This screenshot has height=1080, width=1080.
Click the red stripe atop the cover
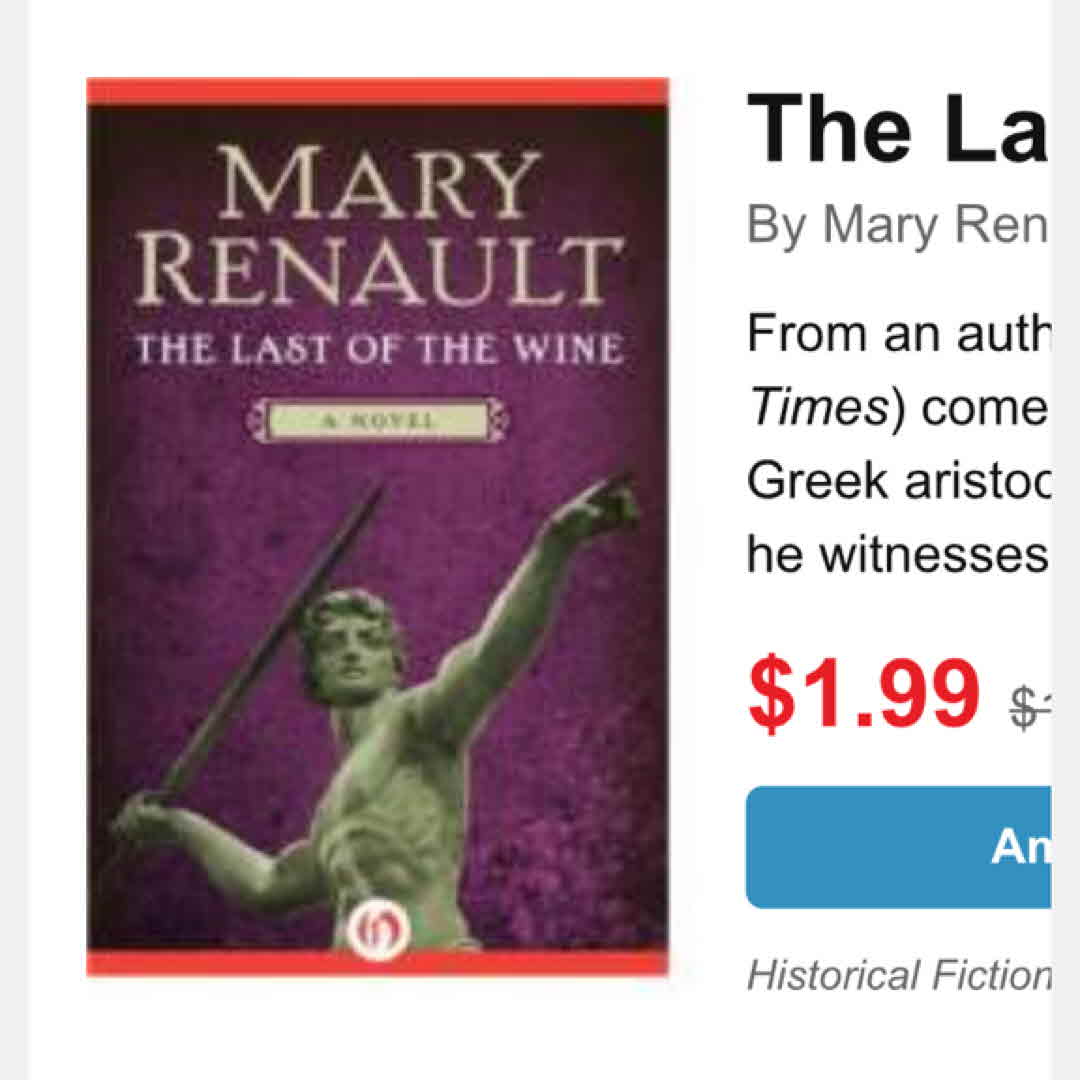coord(377,92)
